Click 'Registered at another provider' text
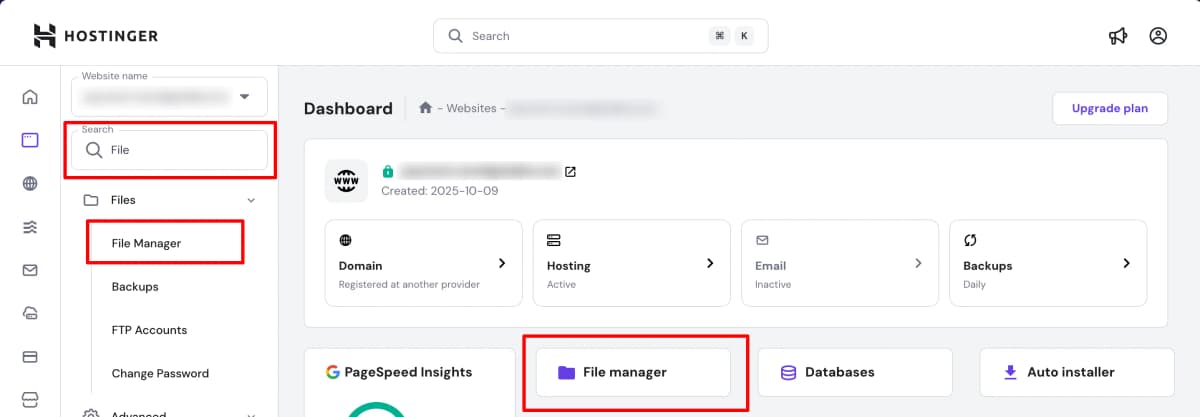This screenshot has width=1200, height=417. (x=409, y=284)
